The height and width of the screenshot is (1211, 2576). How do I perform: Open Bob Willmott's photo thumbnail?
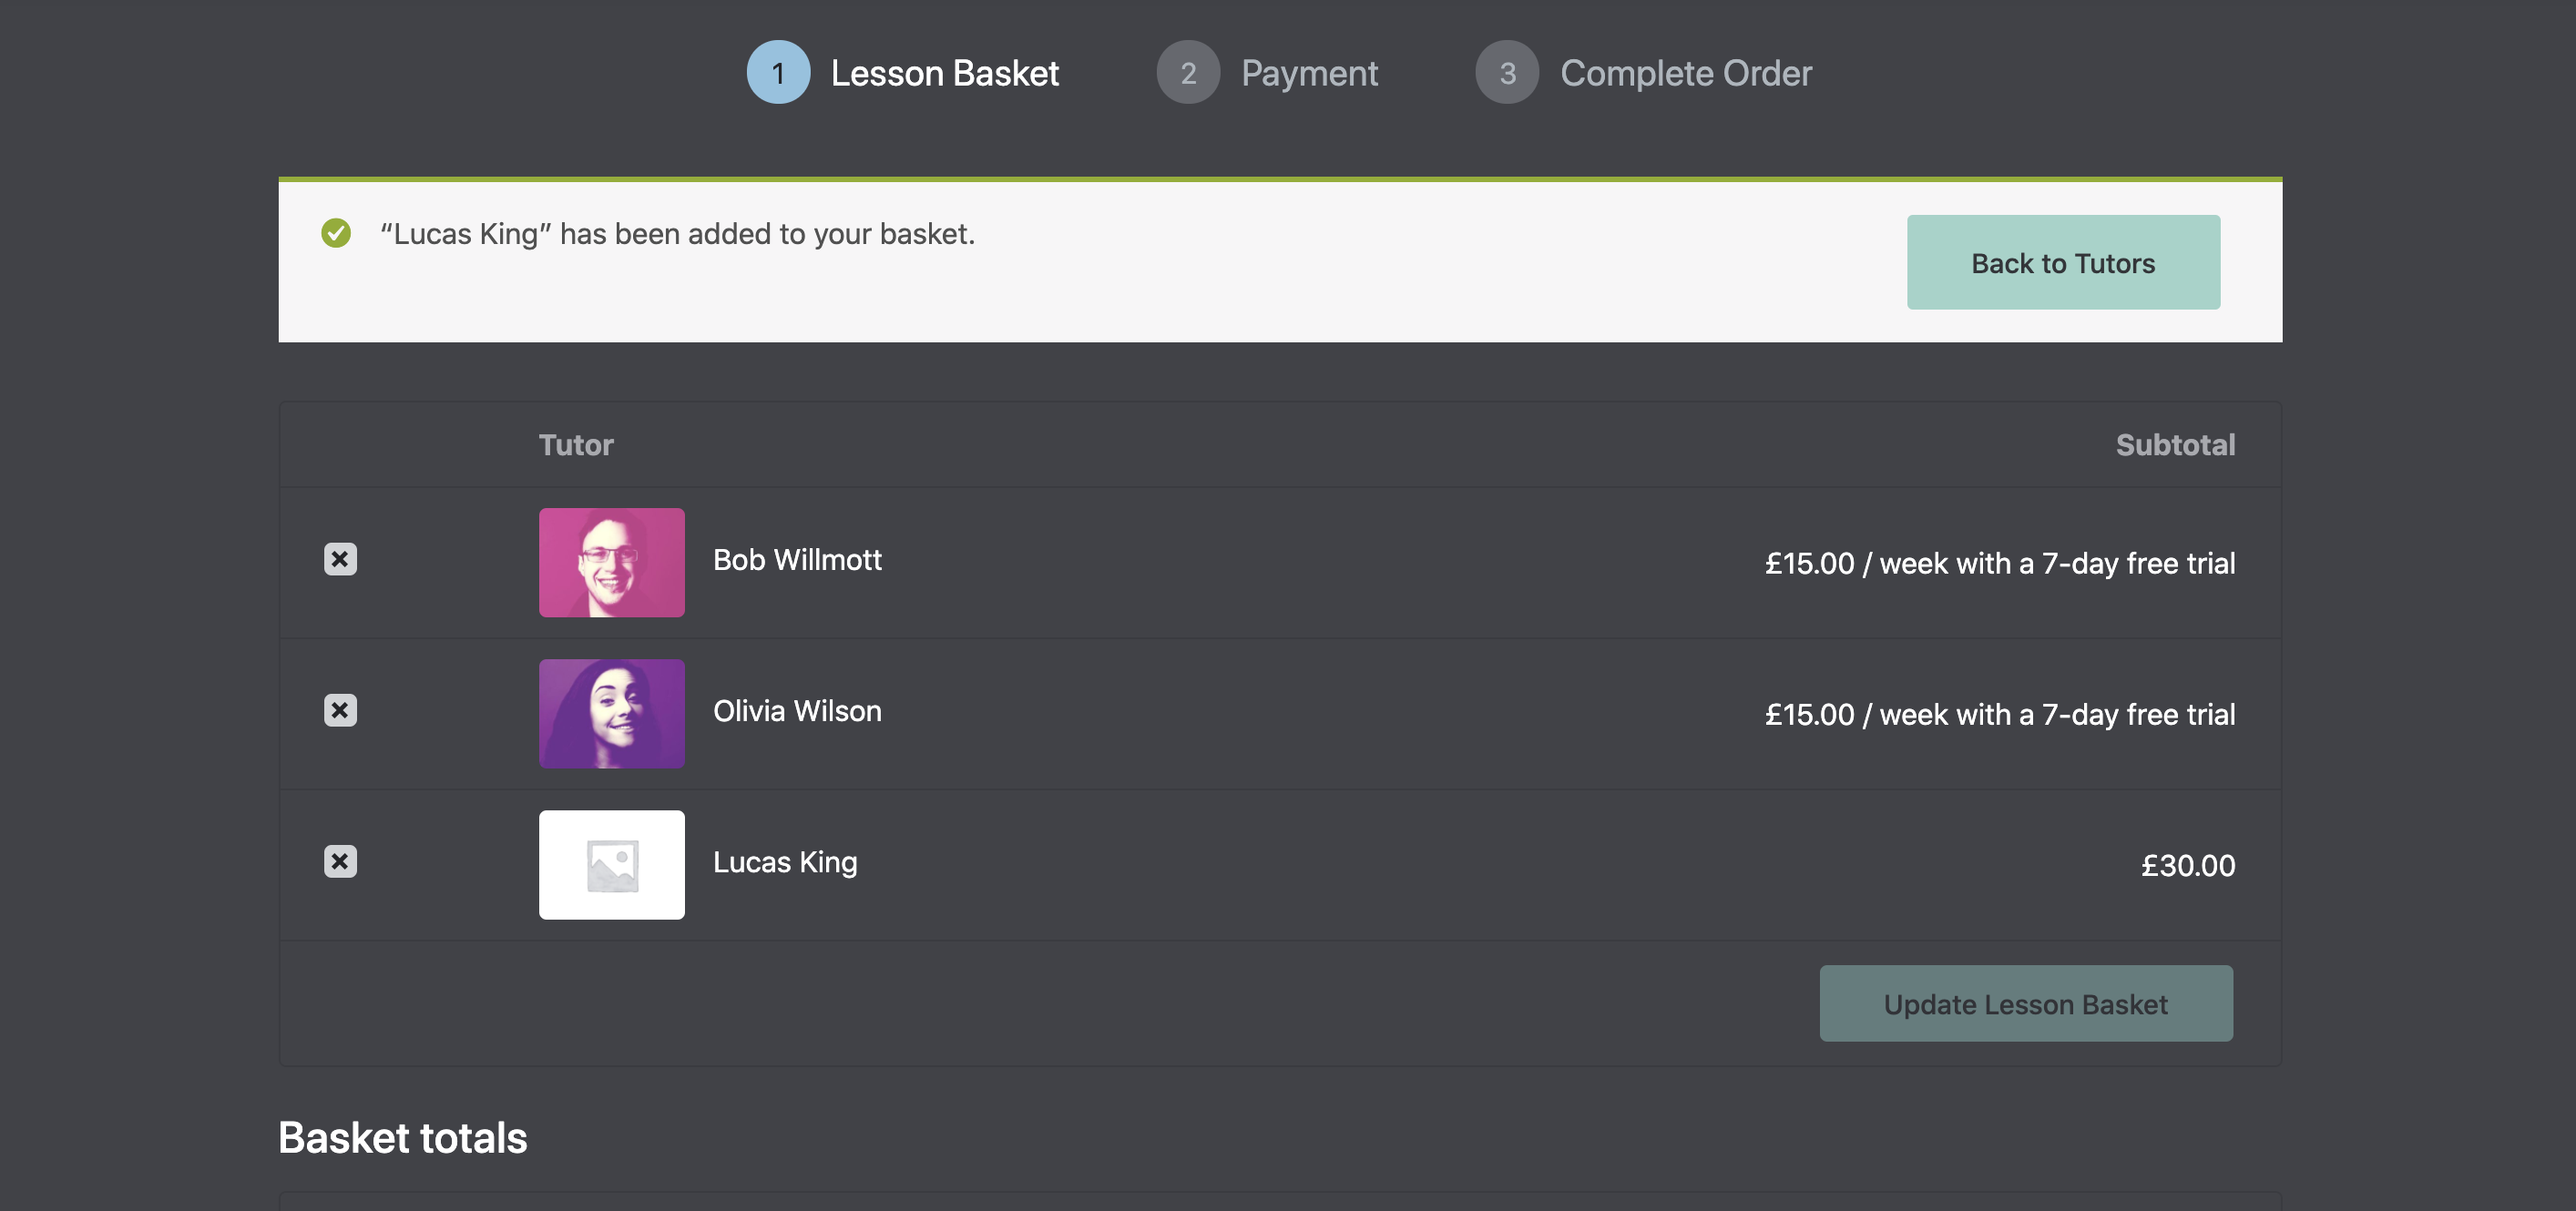coord(612,562)
